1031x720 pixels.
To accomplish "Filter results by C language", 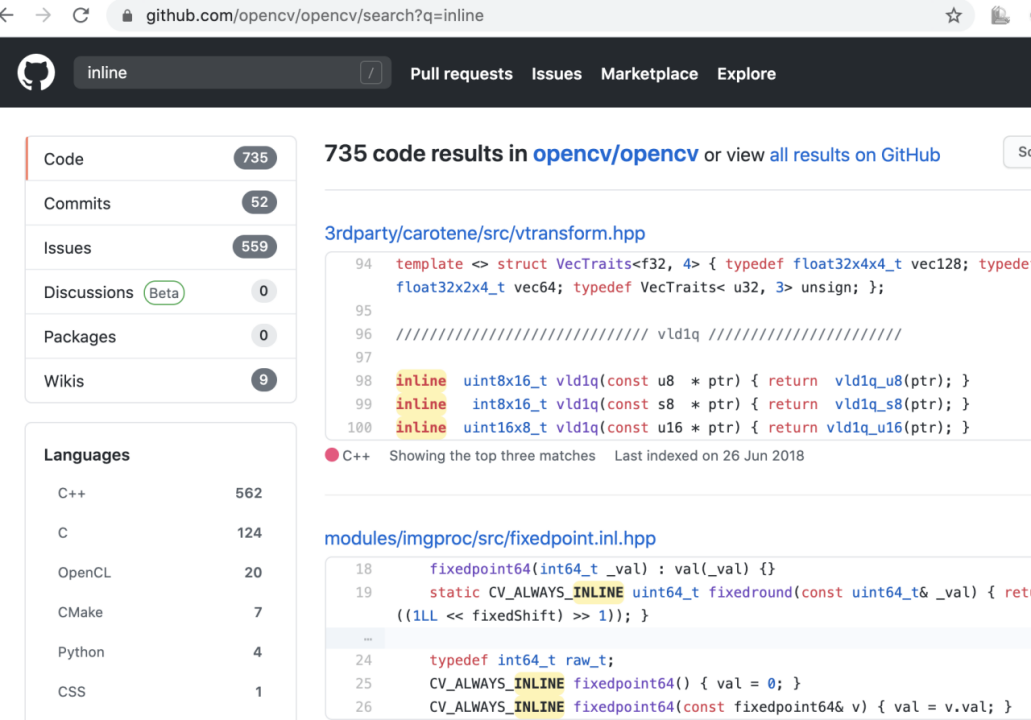I will [x=160, y=533].
